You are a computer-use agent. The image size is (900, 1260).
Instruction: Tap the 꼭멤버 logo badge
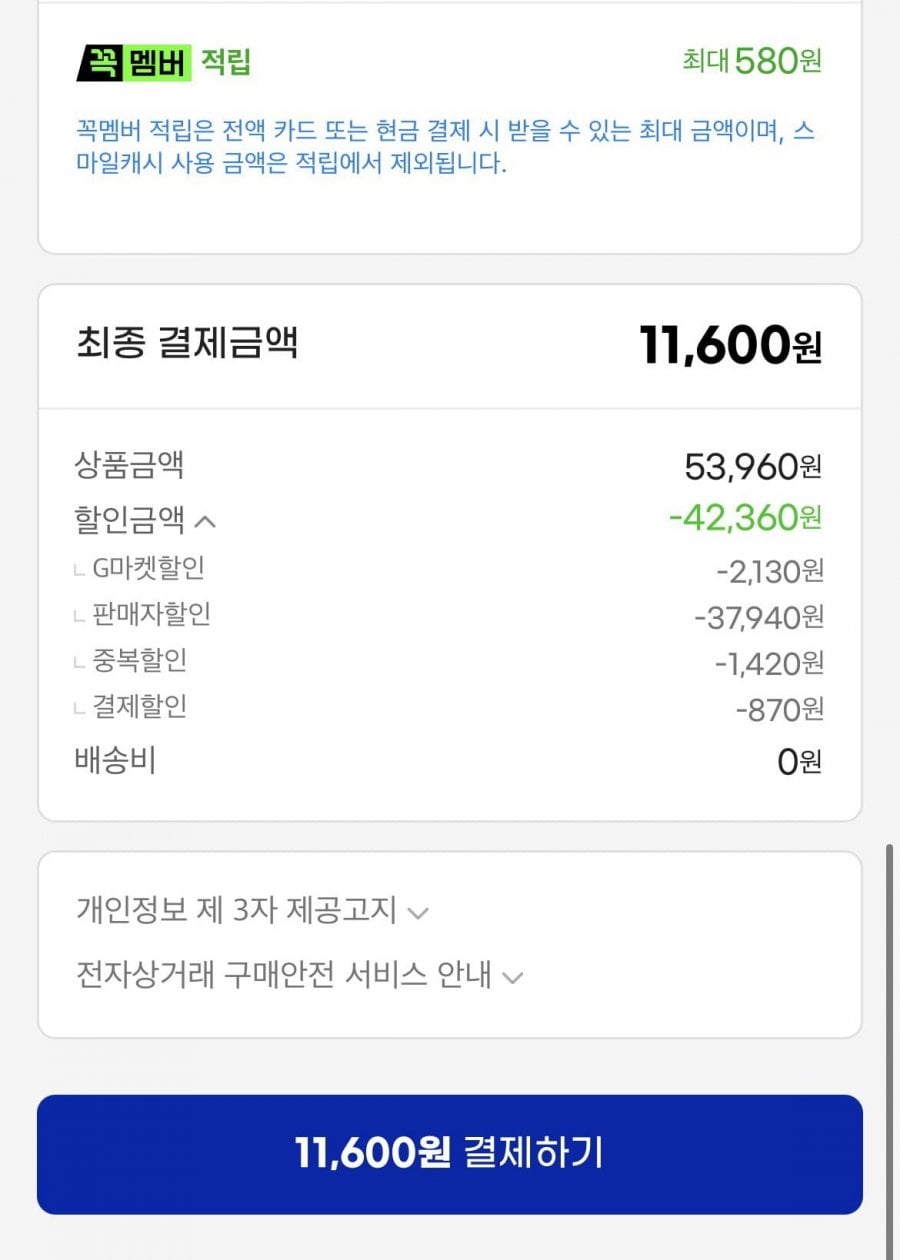[133, 63]
